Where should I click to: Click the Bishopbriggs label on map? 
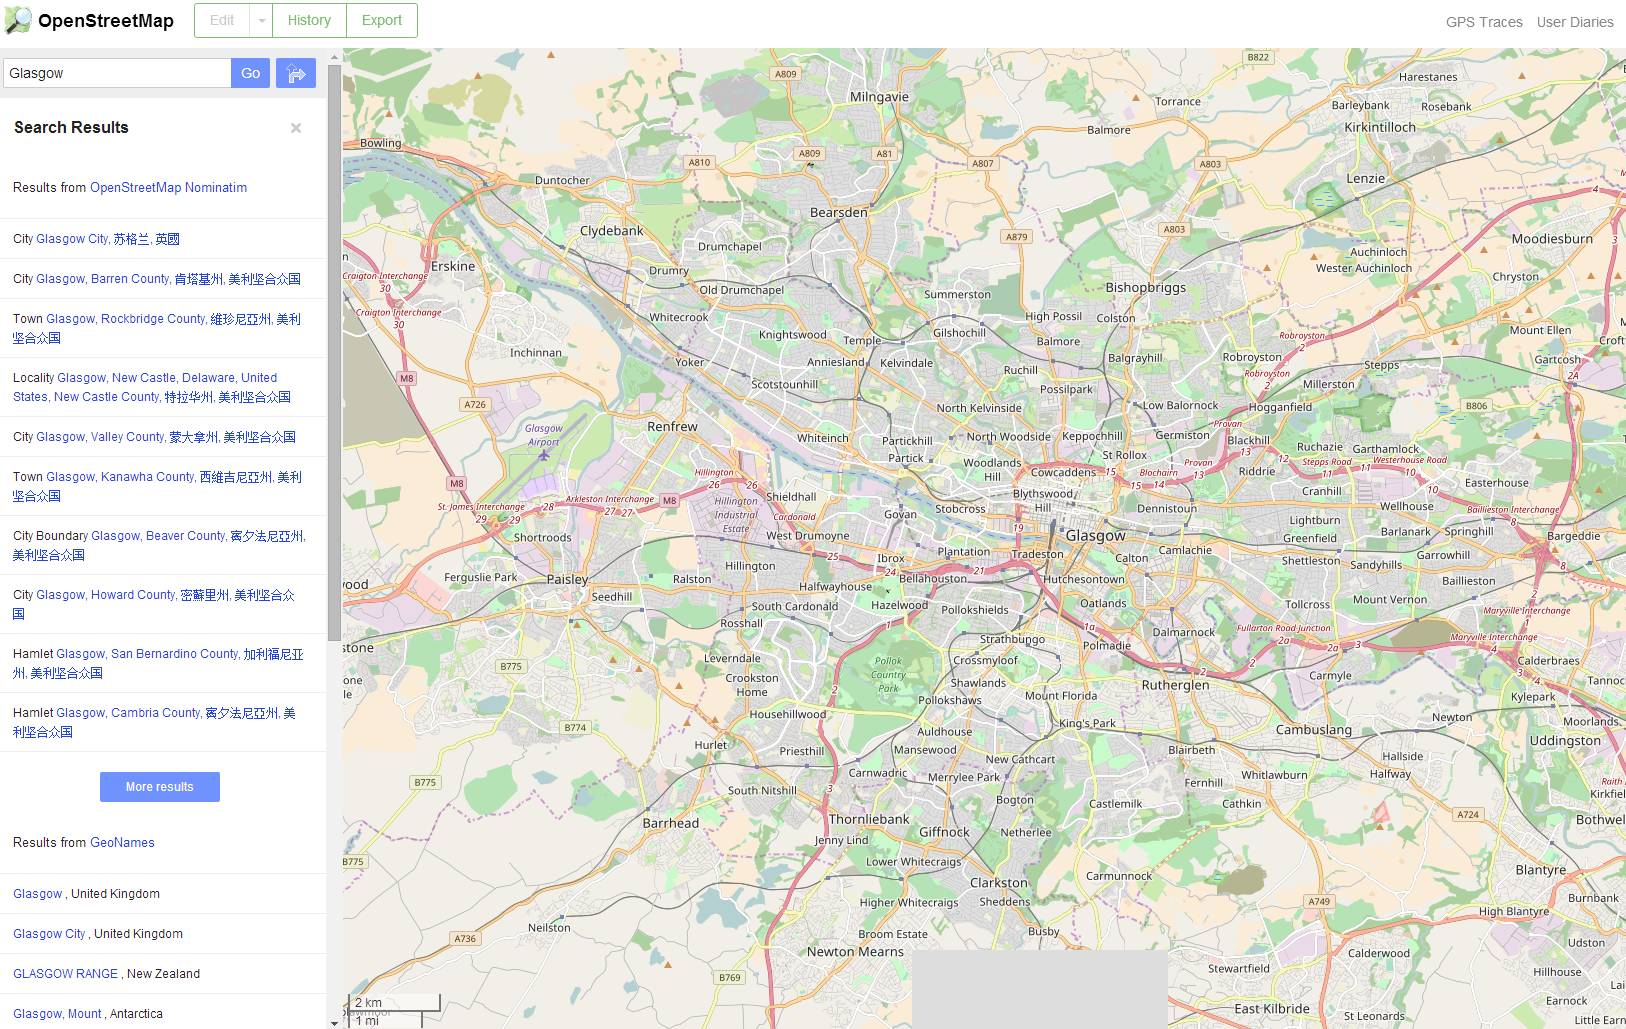click(x=1146, y=288)
